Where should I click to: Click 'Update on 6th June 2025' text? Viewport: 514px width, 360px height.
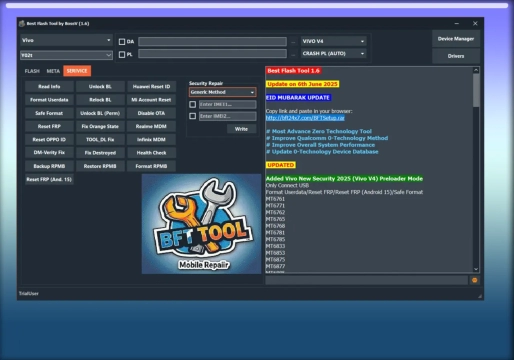(302, 84)
